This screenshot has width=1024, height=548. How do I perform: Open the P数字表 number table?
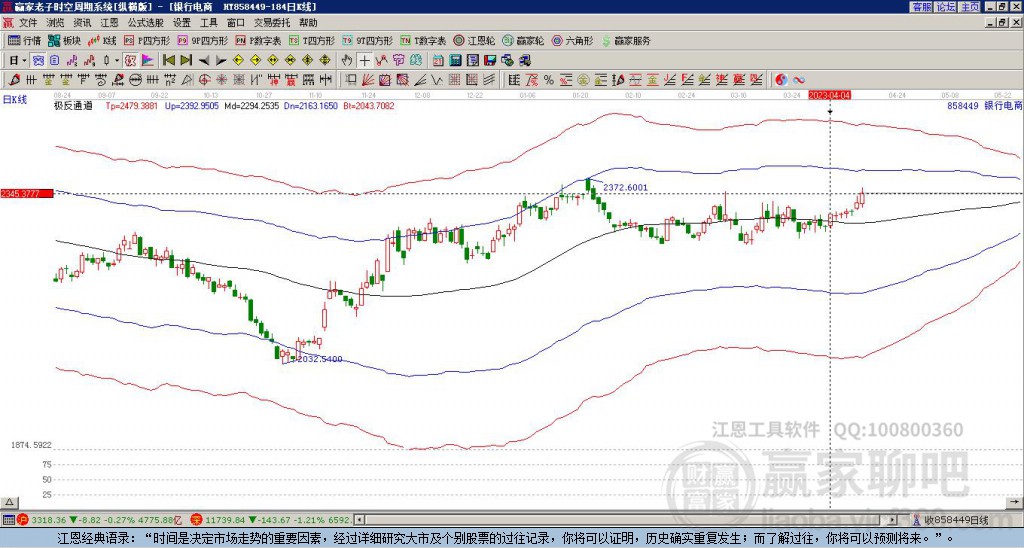click(x=258, y=40)
